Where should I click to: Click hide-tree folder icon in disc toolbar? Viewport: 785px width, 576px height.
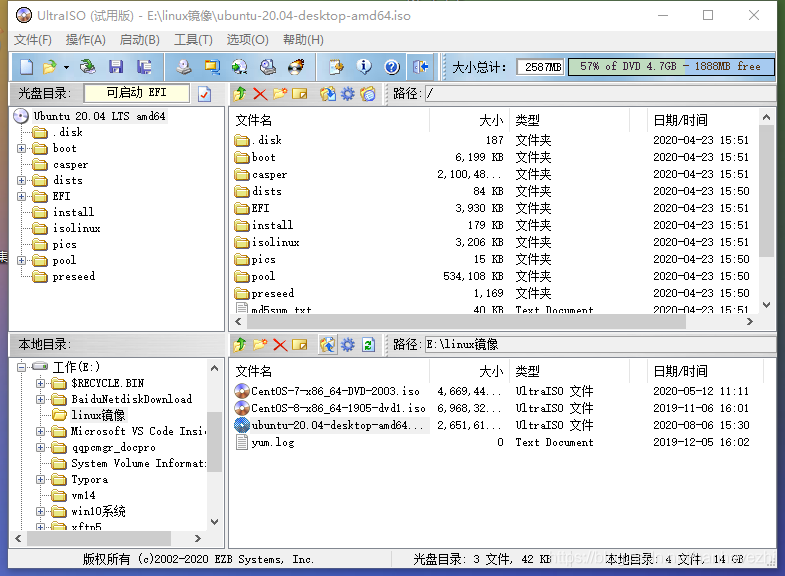point(368,94)
